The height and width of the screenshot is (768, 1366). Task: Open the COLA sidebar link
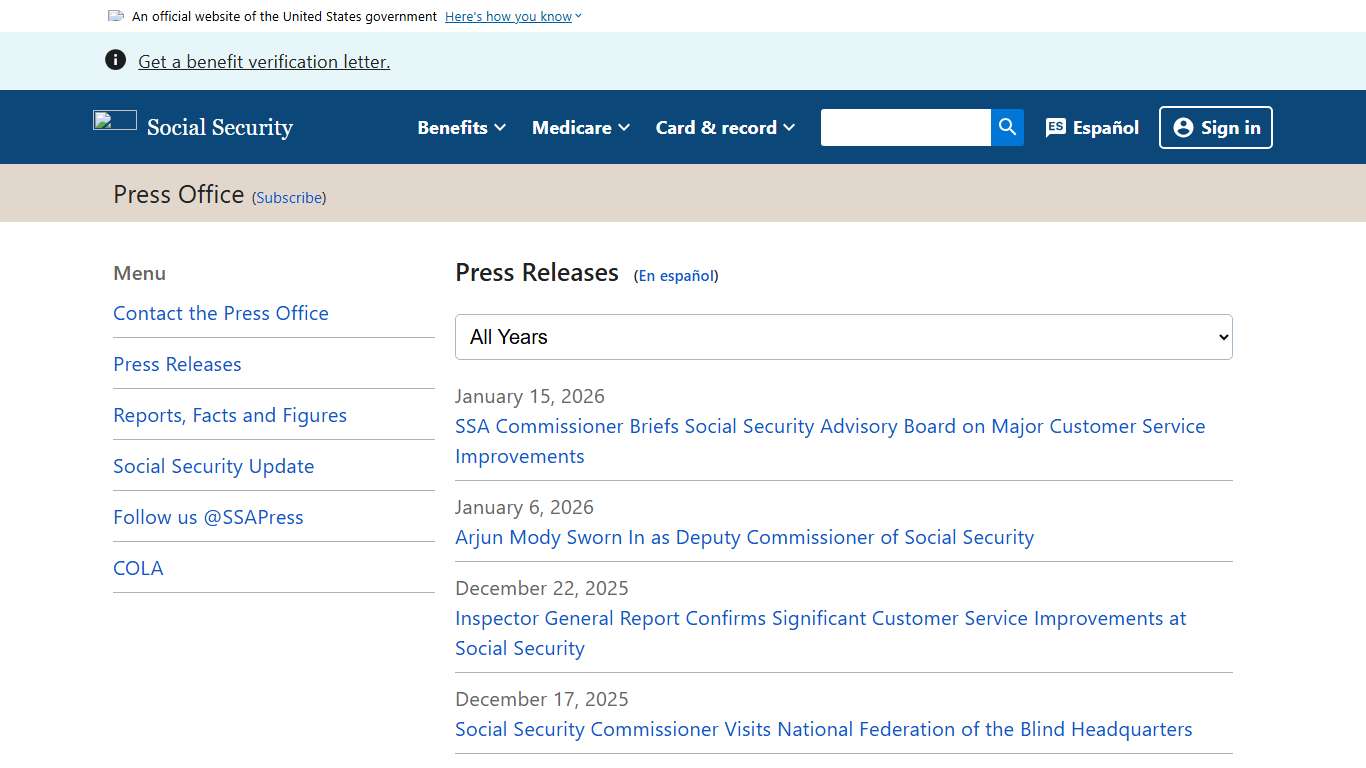click(138, 568)
